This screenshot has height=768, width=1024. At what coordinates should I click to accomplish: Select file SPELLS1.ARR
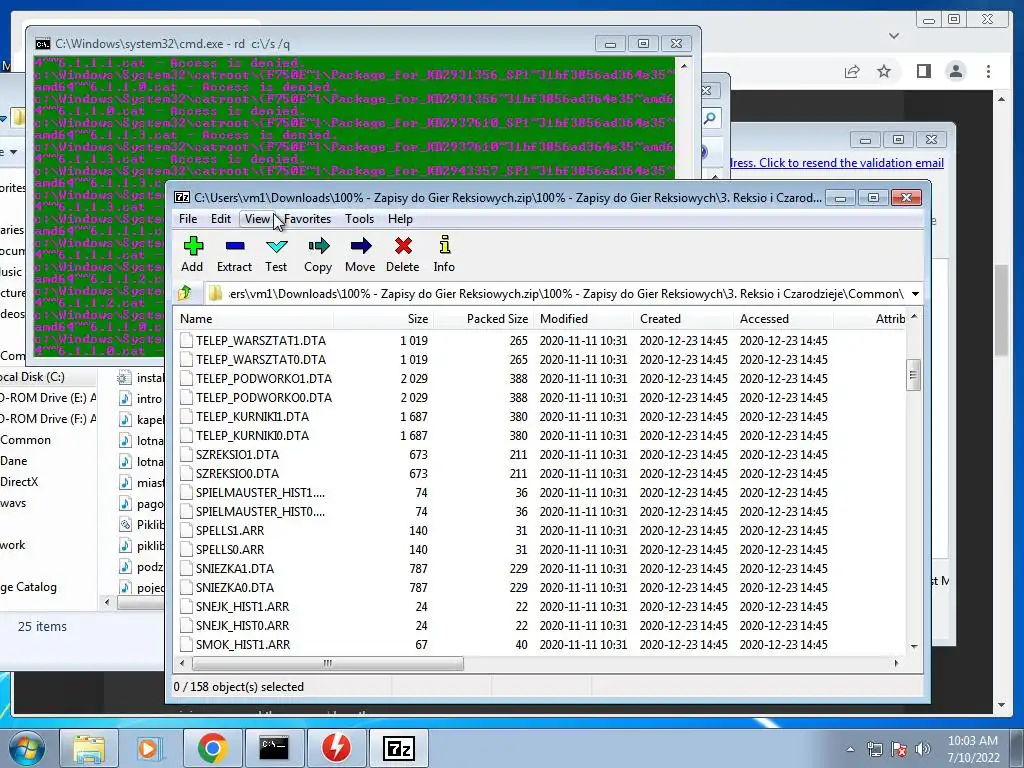[230, 530]
